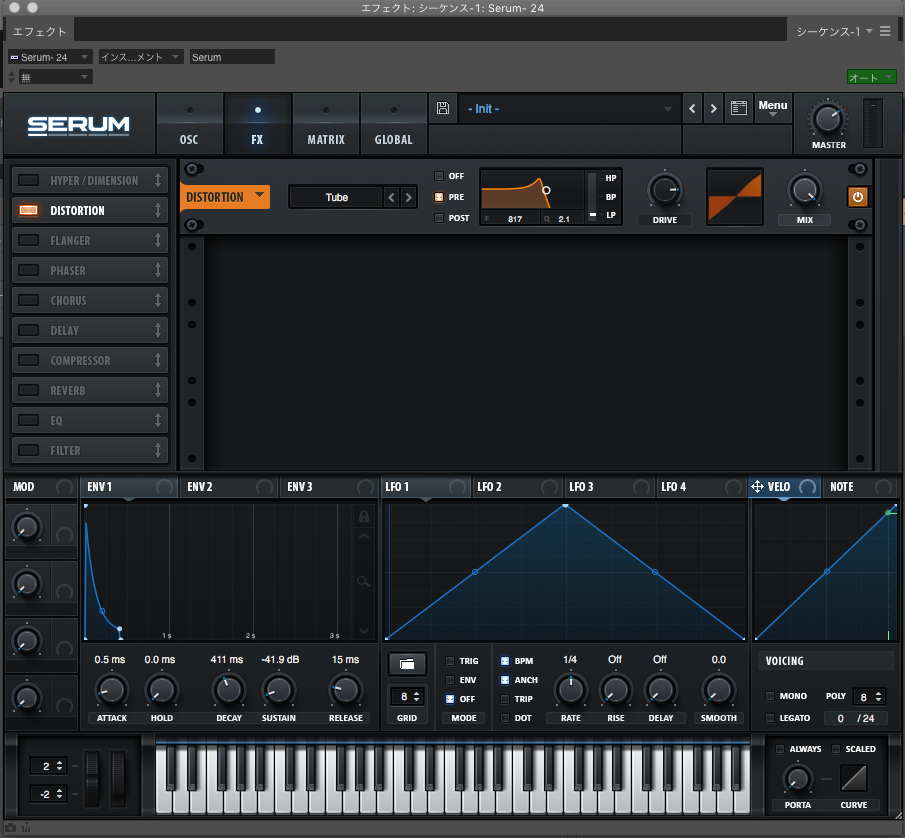Viewport: 905px width, 838px height.
Task: Click the LFO folder load shape icon
Action: [407, 664]
